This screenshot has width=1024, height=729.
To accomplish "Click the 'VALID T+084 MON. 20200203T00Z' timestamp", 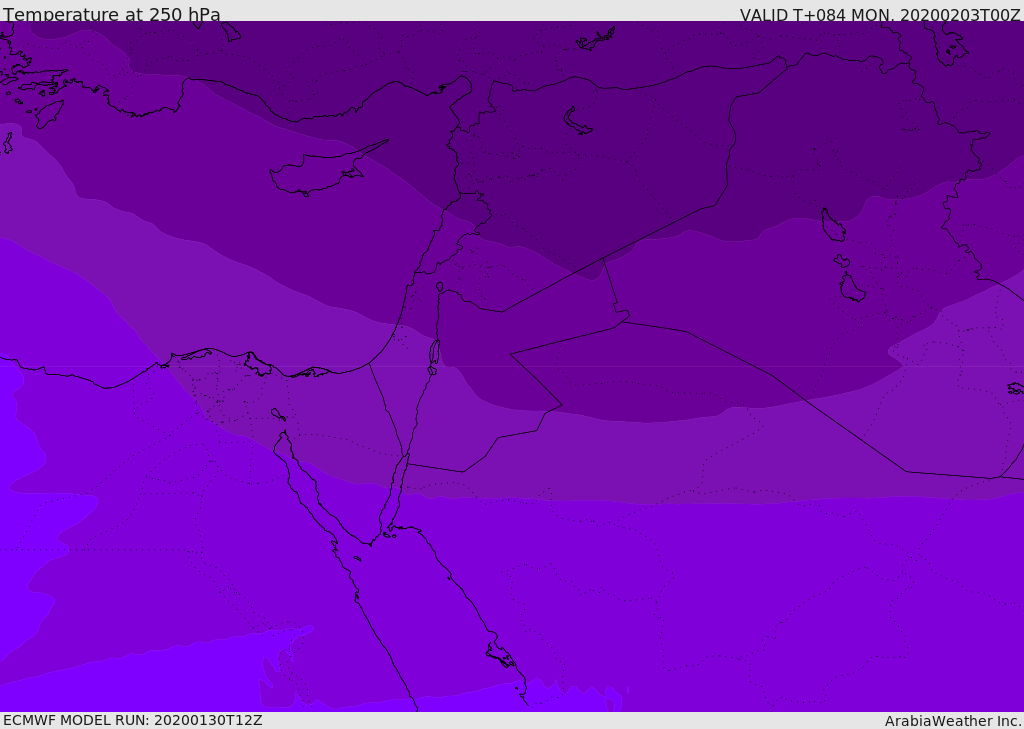I will 880,14.
